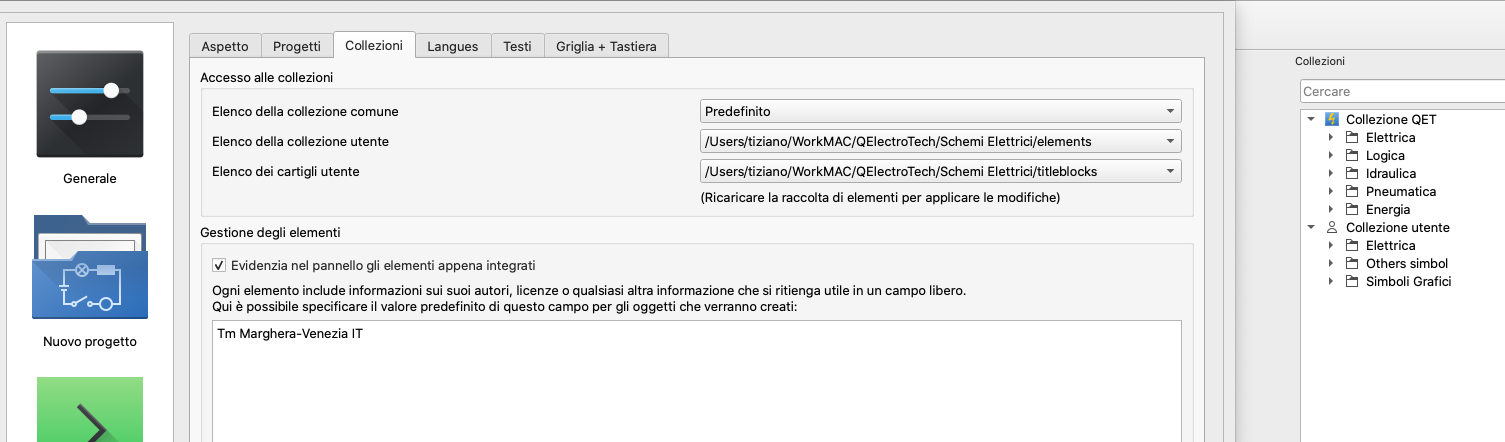Viewport: 1505px width, 442px height.
Task: Toggle Evidenzia nel pannello gli elementi checkbox
Action: click(x=219, y=266)
